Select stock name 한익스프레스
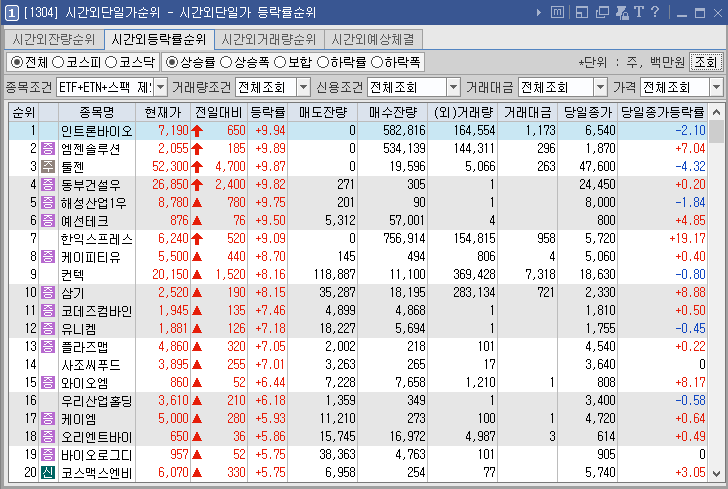 tap(97, 239)
